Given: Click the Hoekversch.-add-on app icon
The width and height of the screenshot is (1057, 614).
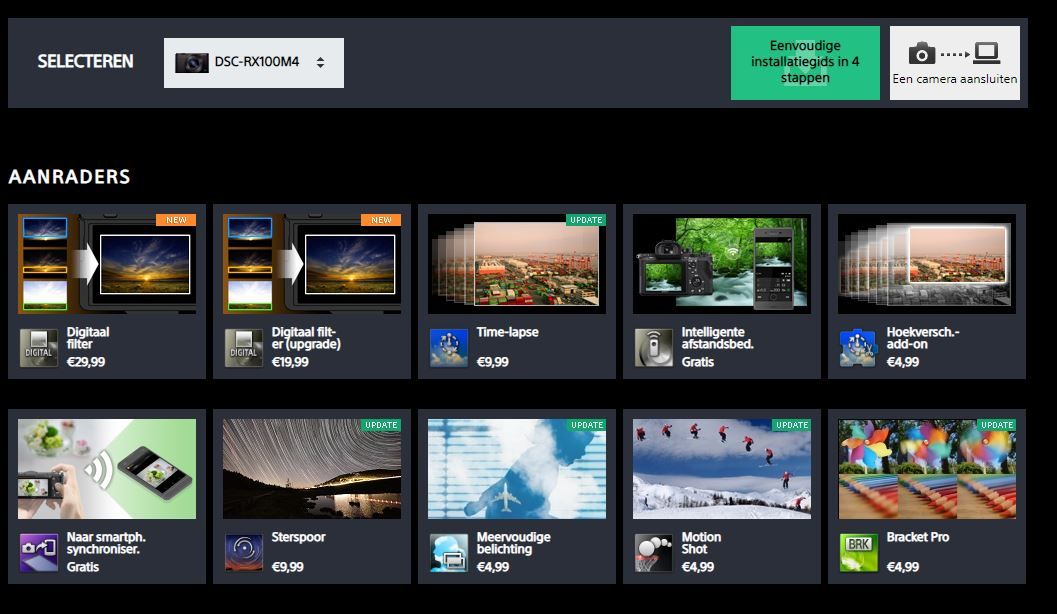Looking at the screenshot, I should pyautogui.click(x=859, y=347).
